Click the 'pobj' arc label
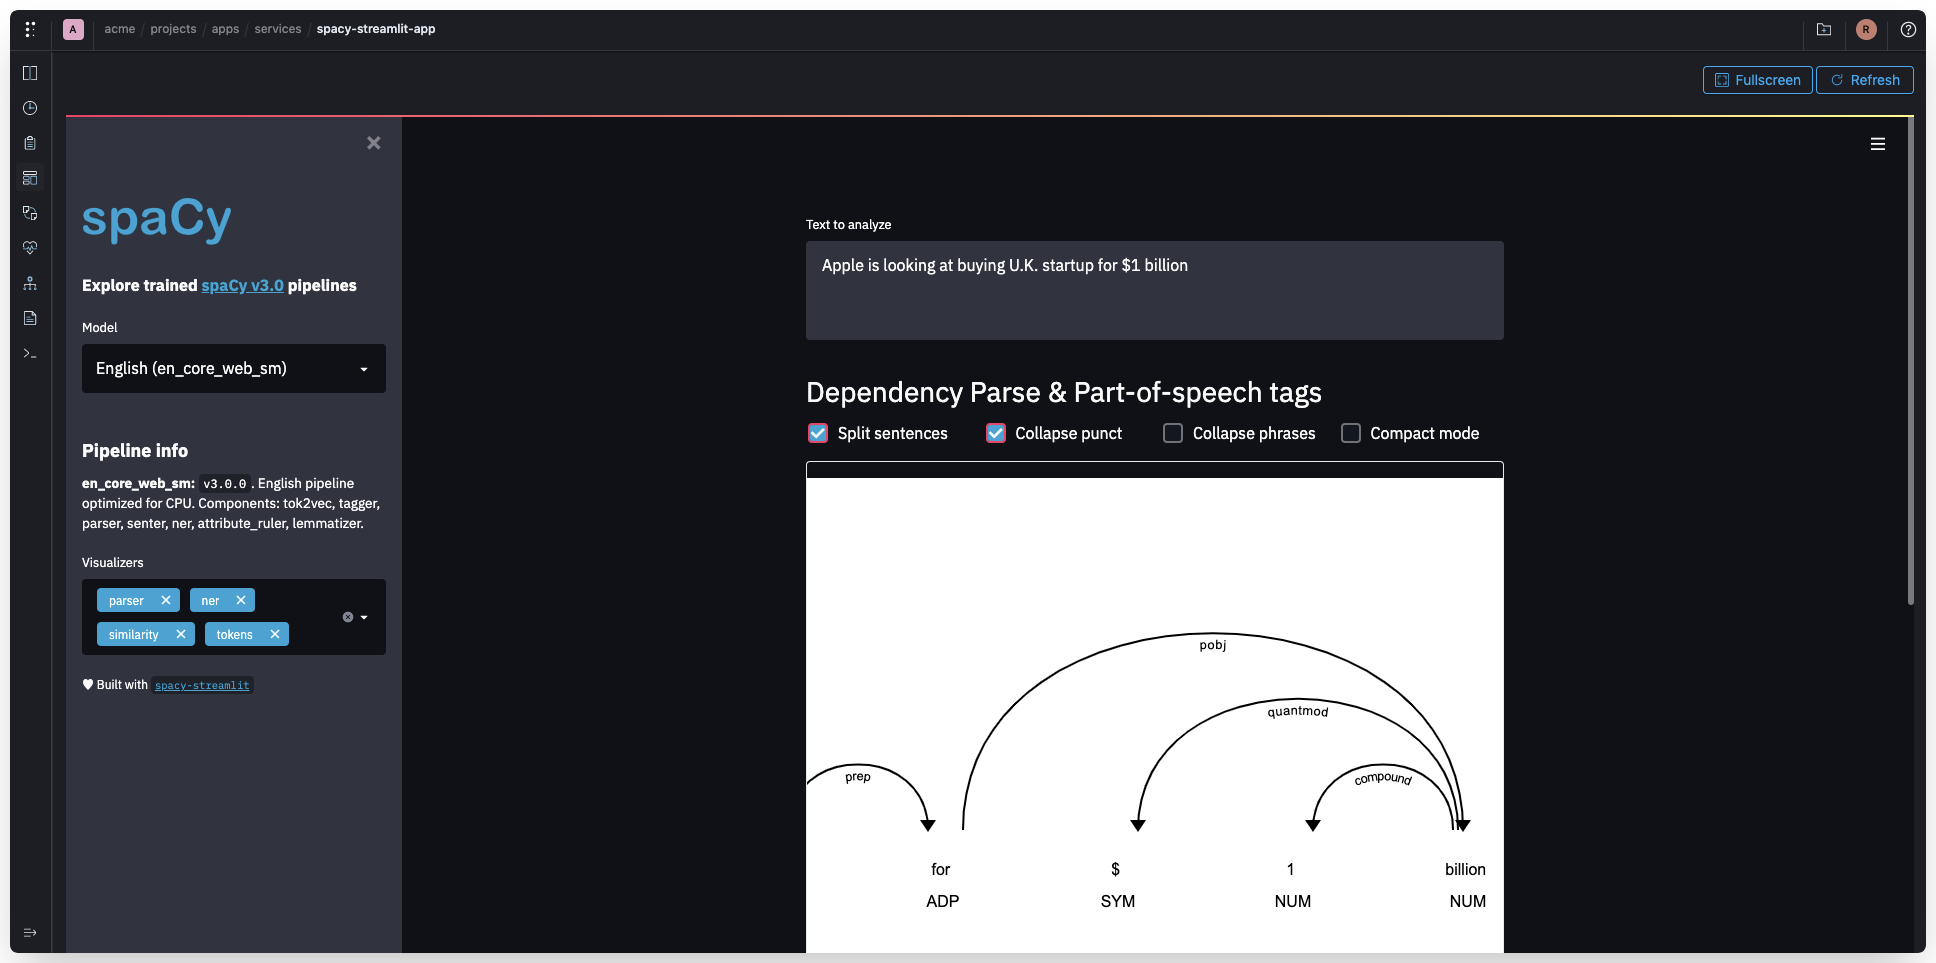Screen dimensions: 1936x963 [x=1213, y=645]
